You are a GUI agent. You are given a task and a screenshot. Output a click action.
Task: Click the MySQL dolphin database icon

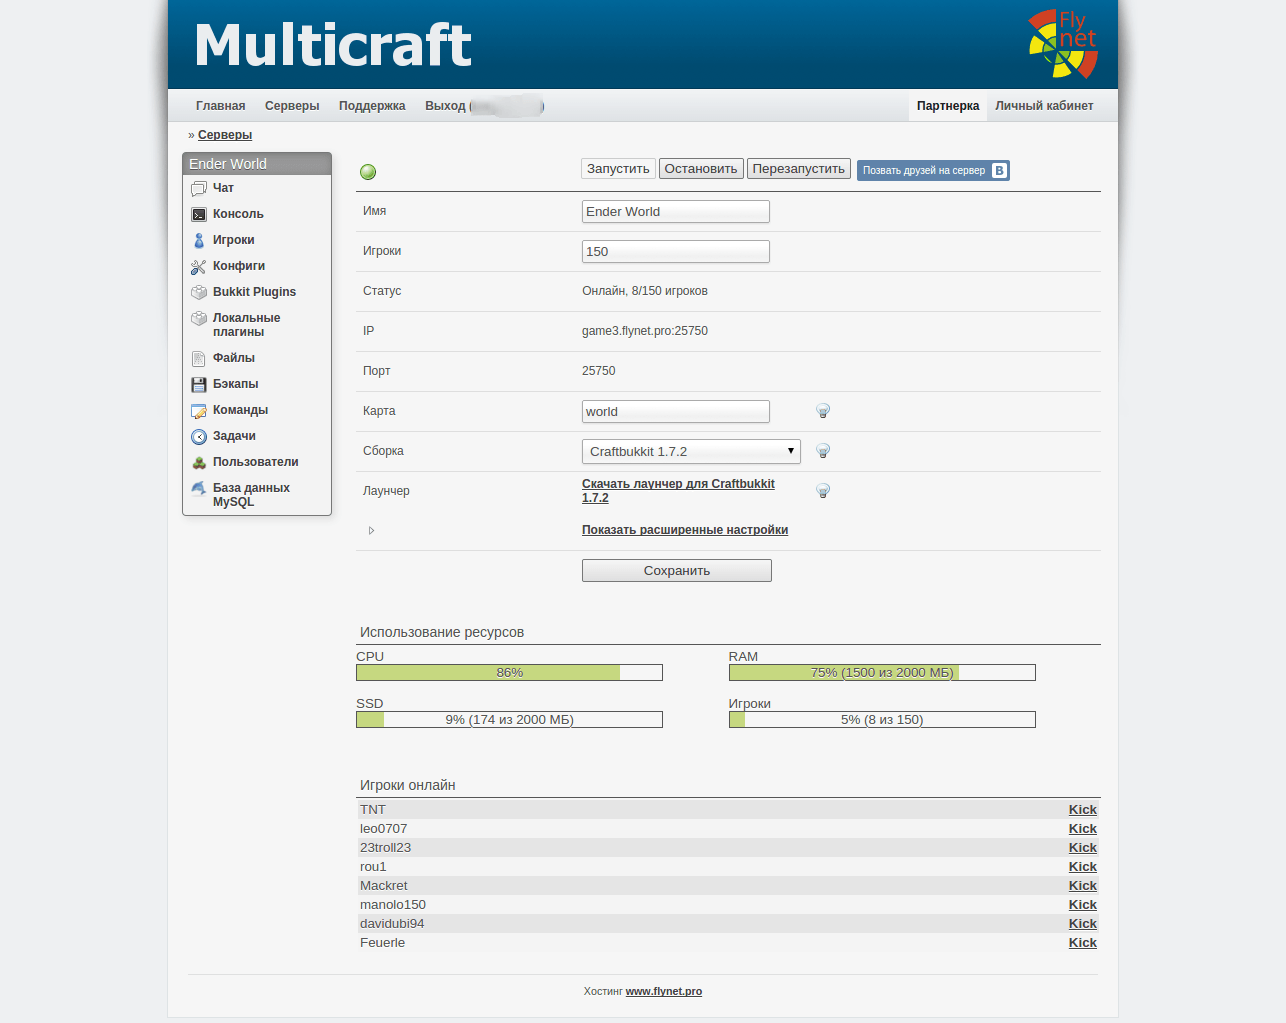click(x=199, y=488)
